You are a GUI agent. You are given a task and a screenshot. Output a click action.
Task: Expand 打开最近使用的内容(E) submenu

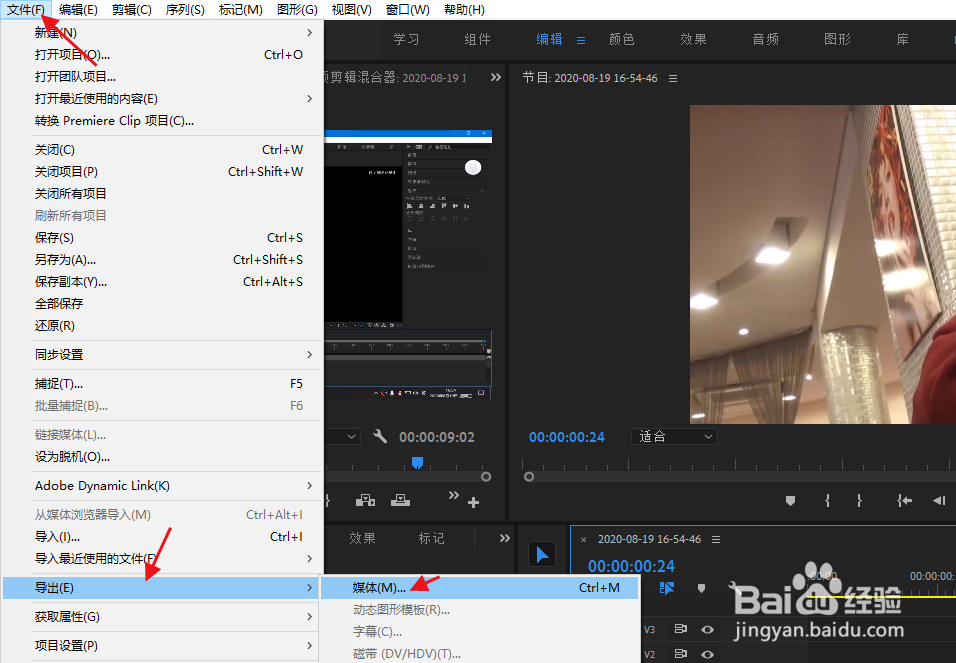162,99
